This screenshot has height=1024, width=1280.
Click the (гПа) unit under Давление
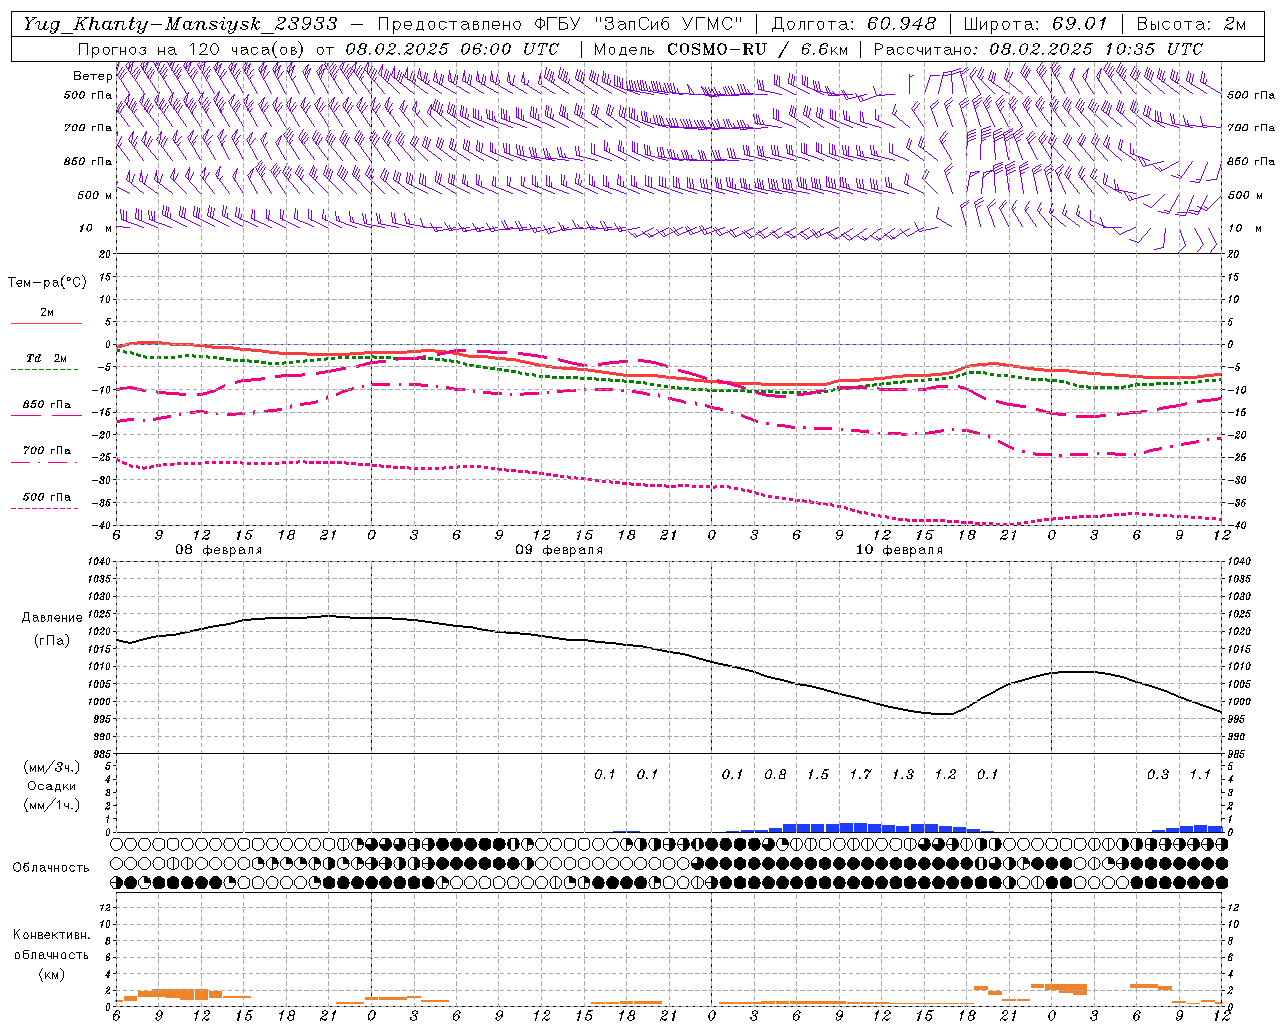click(52, 640)
